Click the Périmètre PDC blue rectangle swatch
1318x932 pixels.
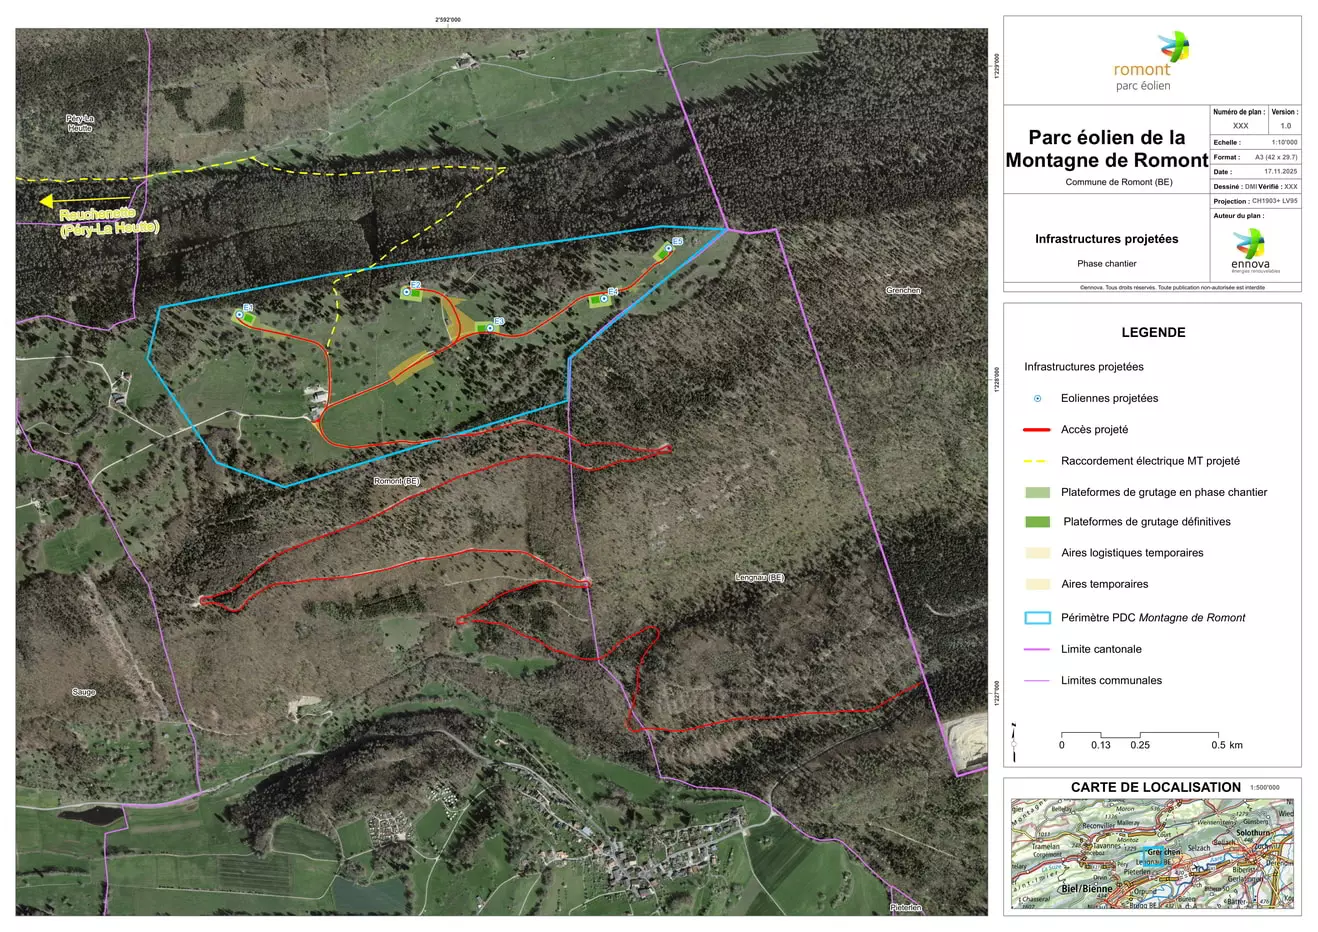(x=1038, y=617)
